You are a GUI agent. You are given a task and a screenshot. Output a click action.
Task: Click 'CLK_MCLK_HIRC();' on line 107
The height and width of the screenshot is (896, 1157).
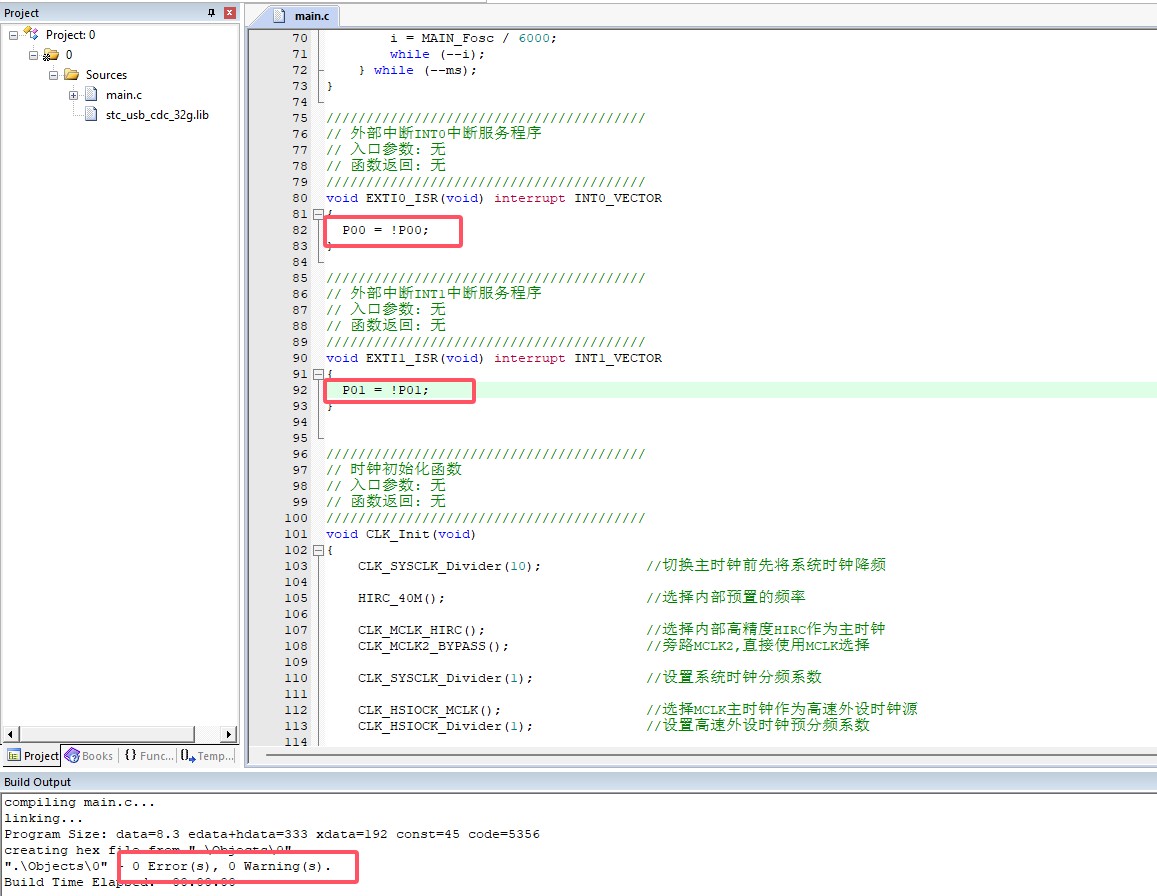[421, 630]
